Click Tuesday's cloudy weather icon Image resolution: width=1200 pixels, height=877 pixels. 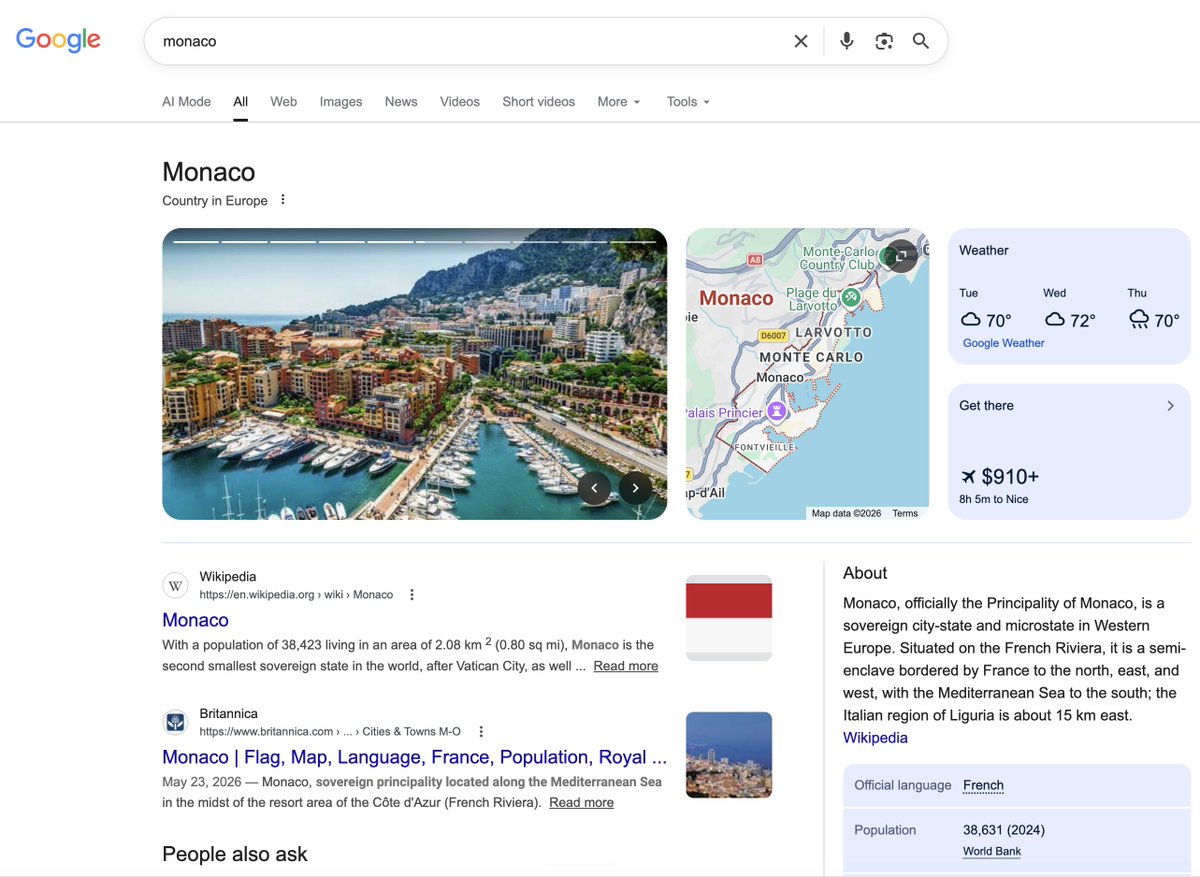click(x=971, y=320)
